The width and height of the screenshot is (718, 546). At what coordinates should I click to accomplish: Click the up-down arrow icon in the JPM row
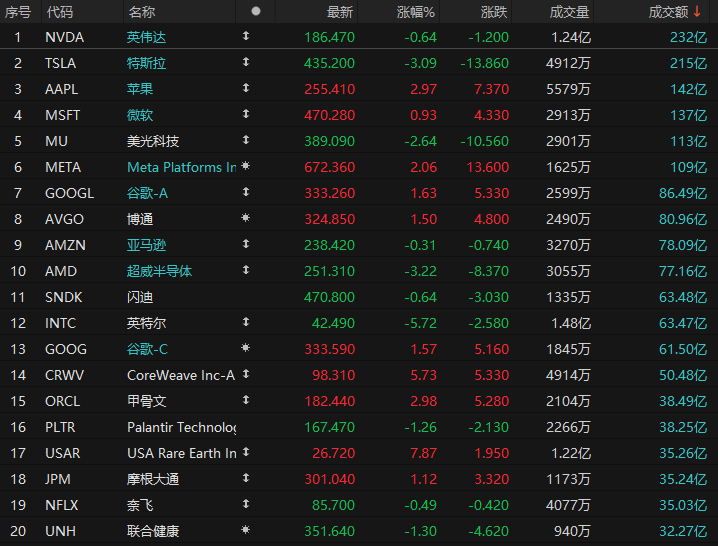(246, 478)
